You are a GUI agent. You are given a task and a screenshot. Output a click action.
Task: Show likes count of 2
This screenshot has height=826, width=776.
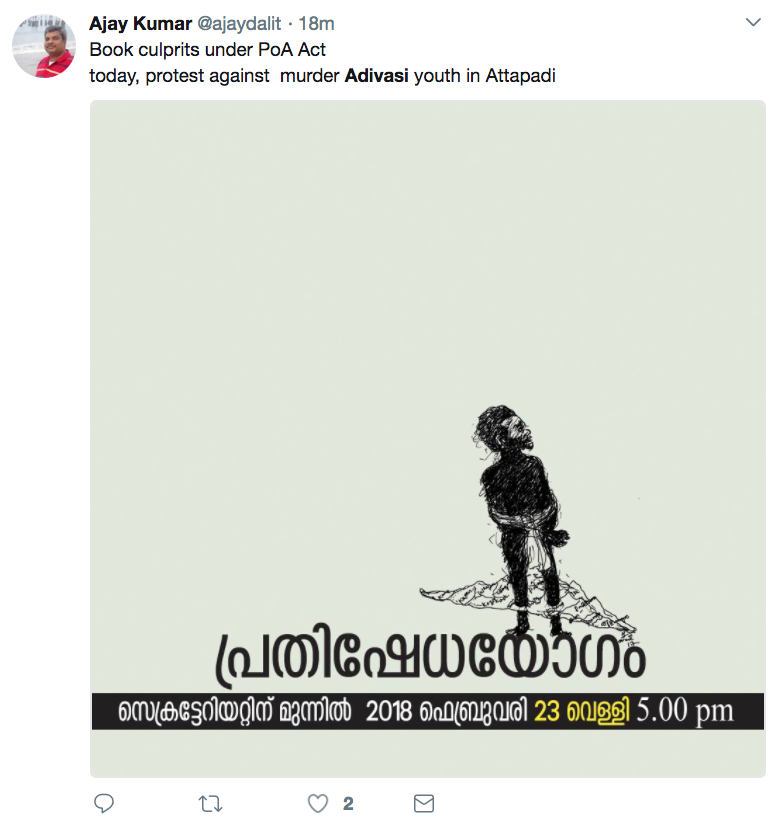(348, 804)
